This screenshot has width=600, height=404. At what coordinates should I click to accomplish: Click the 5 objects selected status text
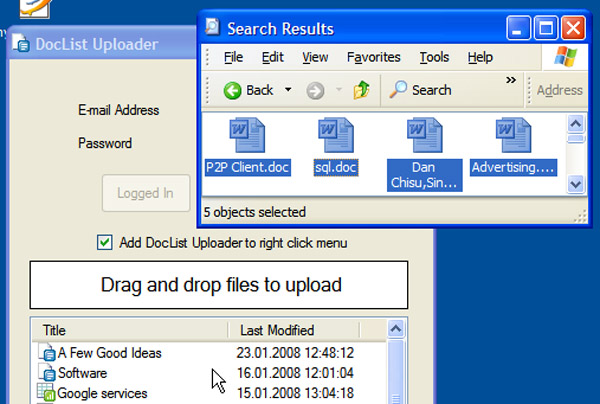coord(254,212)
